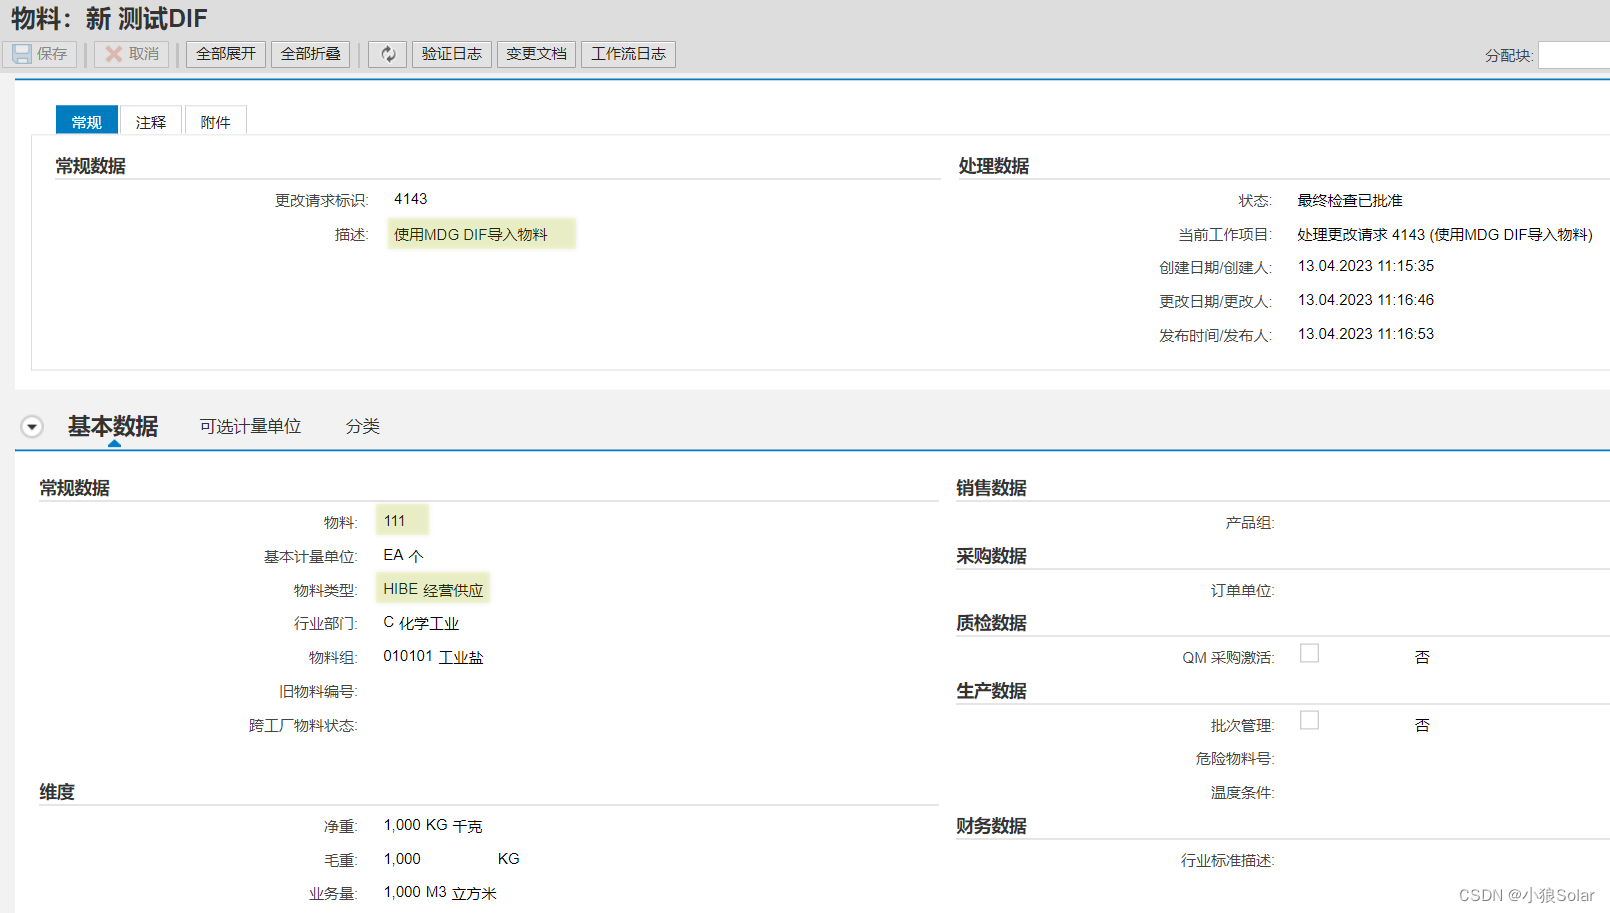Click the net weight value 1,000 KG 千克
This screenshot has height=913, width=1610.
click(x=433, y=825)
